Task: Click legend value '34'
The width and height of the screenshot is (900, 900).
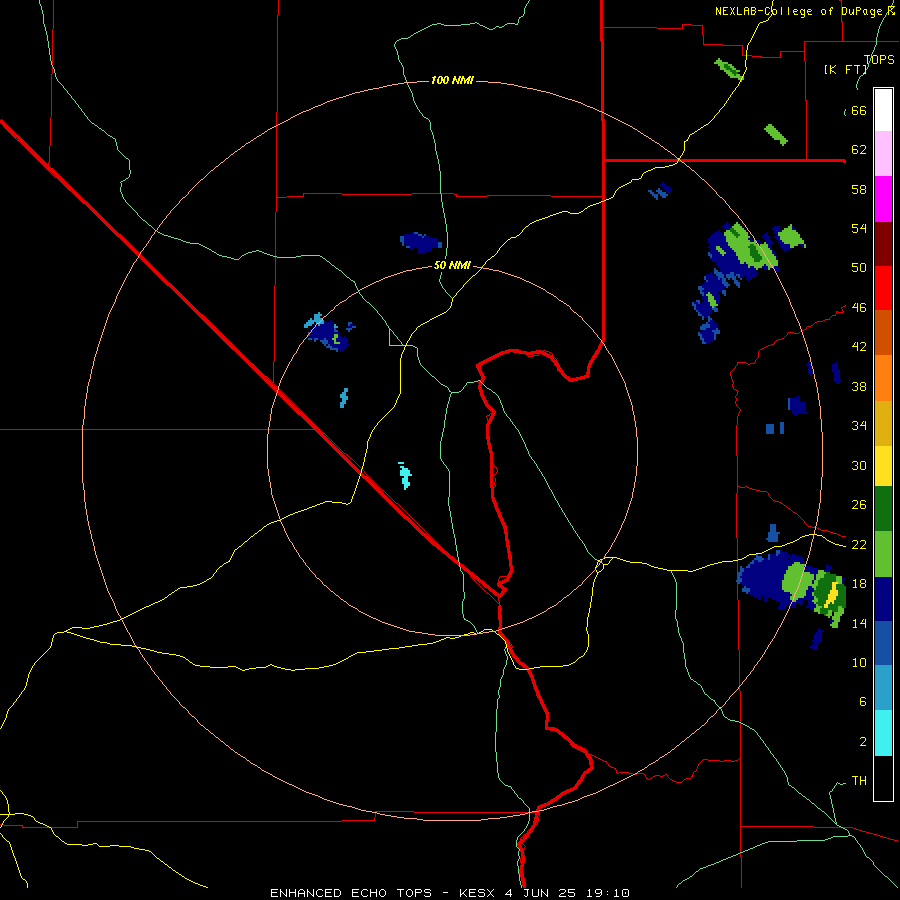Action: tap(859, 425)
